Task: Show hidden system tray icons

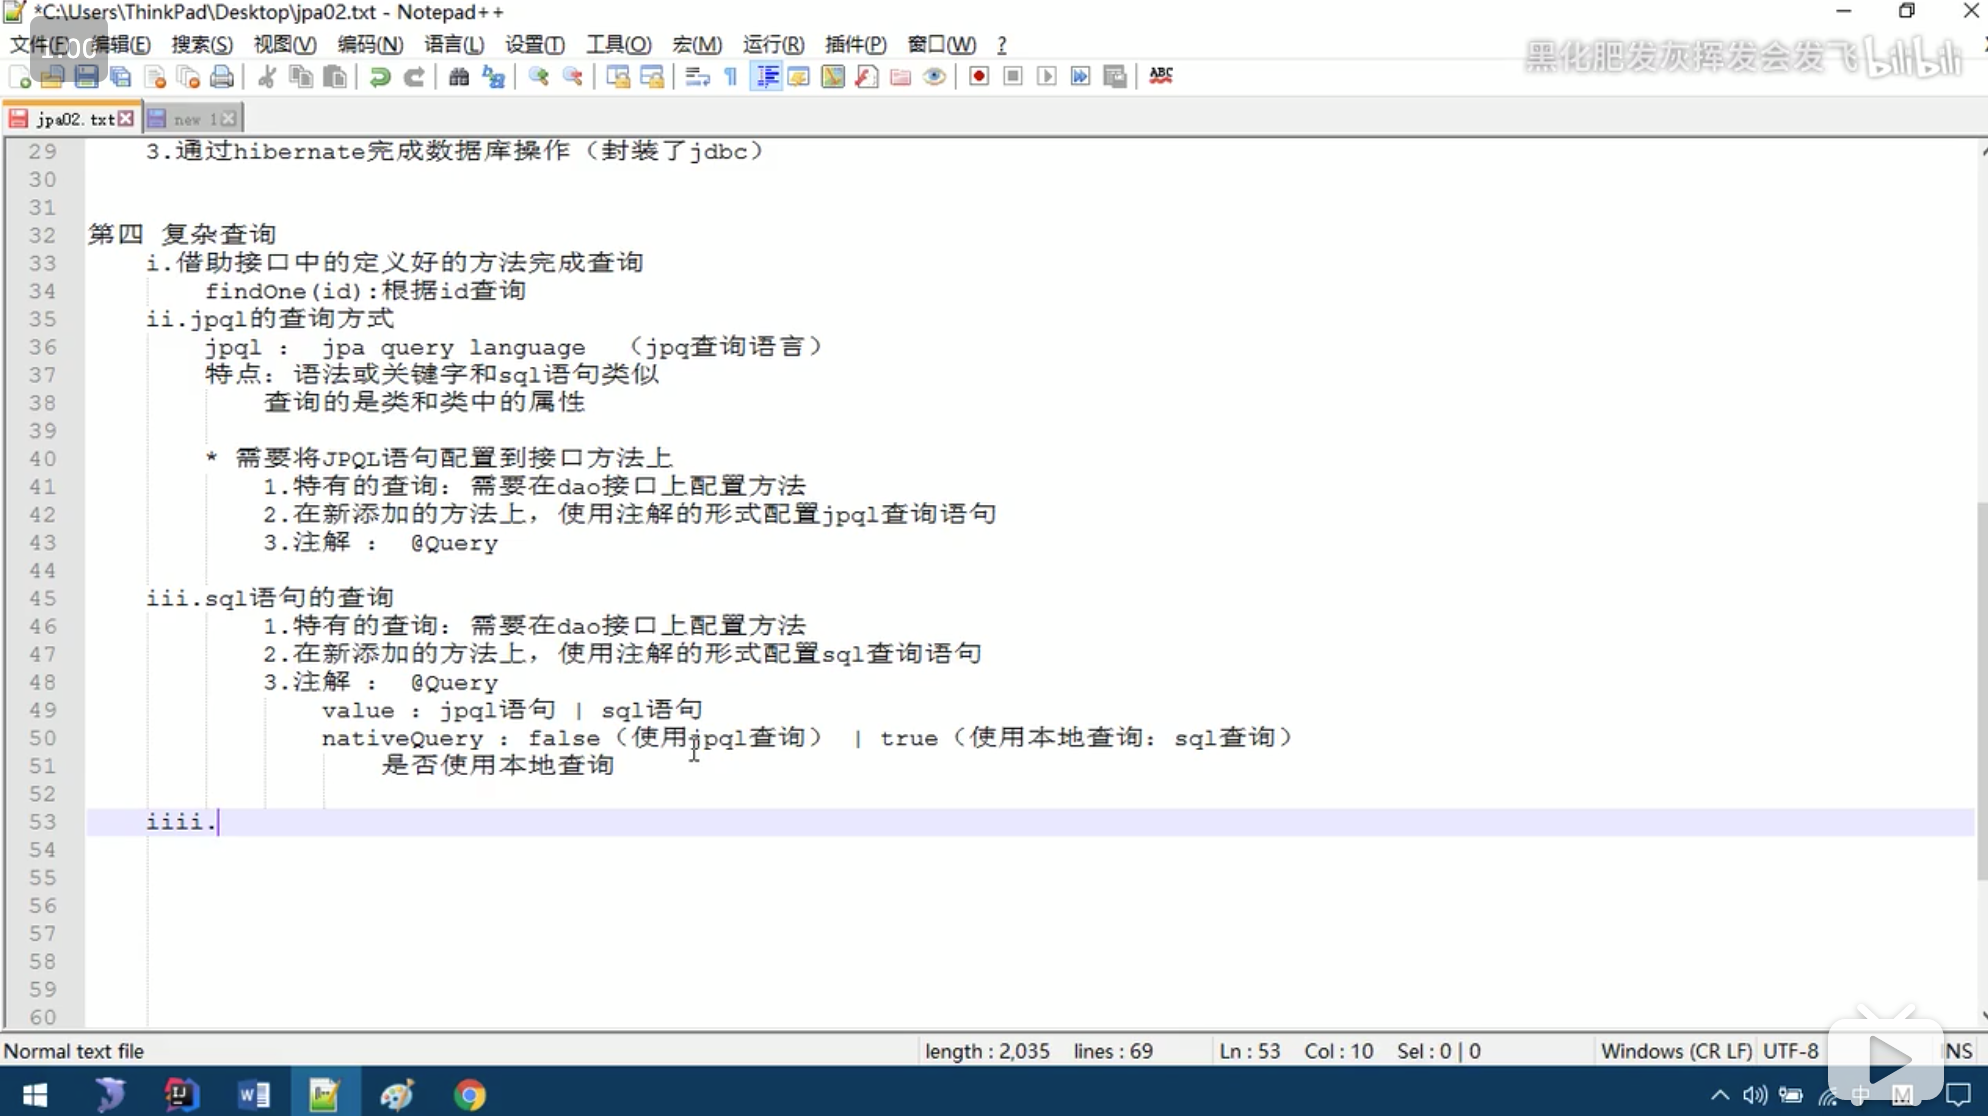Action: tap(1720, 1095)
